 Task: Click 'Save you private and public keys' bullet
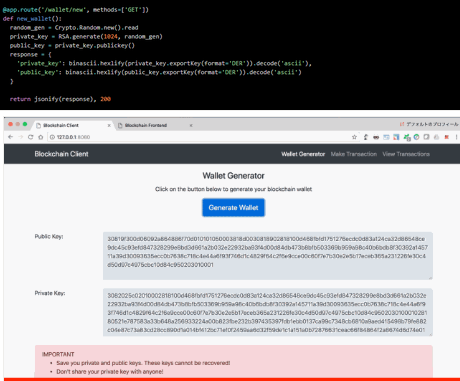(x=143, y=363)
